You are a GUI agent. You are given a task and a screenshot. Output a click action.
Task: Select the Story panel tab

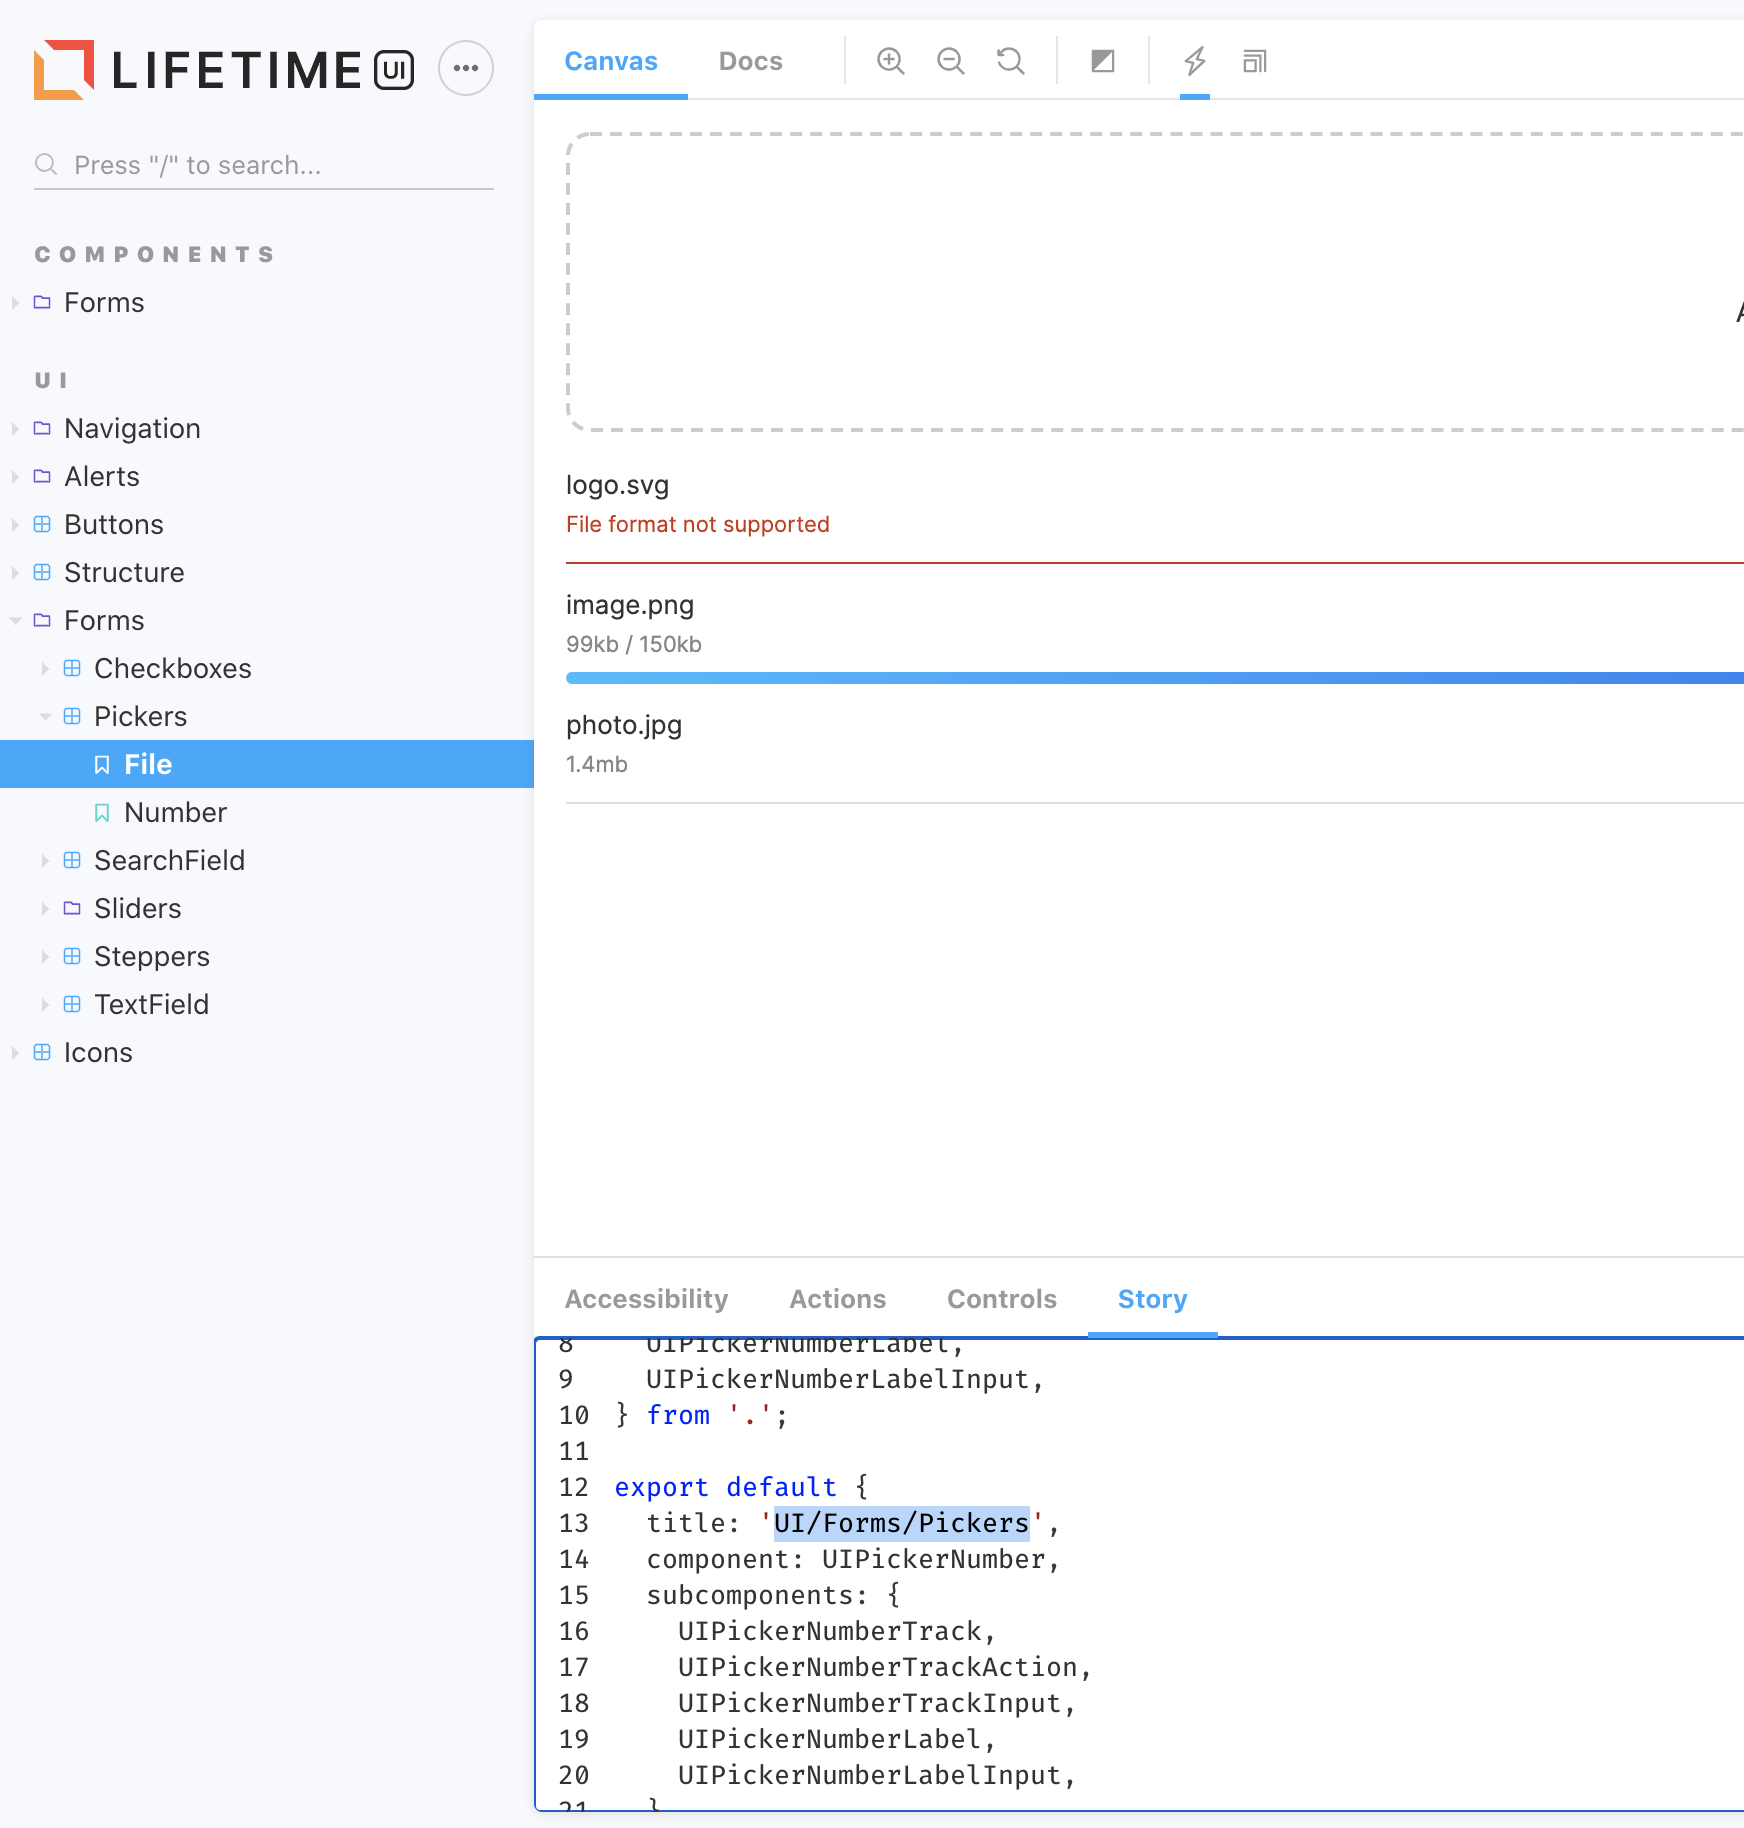point(1153,1299)
